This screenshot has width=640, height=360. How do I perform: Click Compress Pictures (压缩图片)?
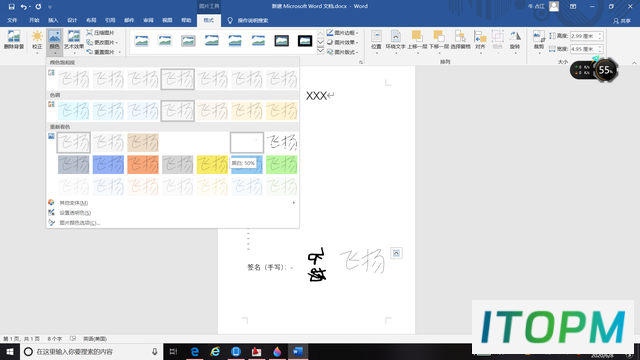pyautogui.click(x=100, y=33)
